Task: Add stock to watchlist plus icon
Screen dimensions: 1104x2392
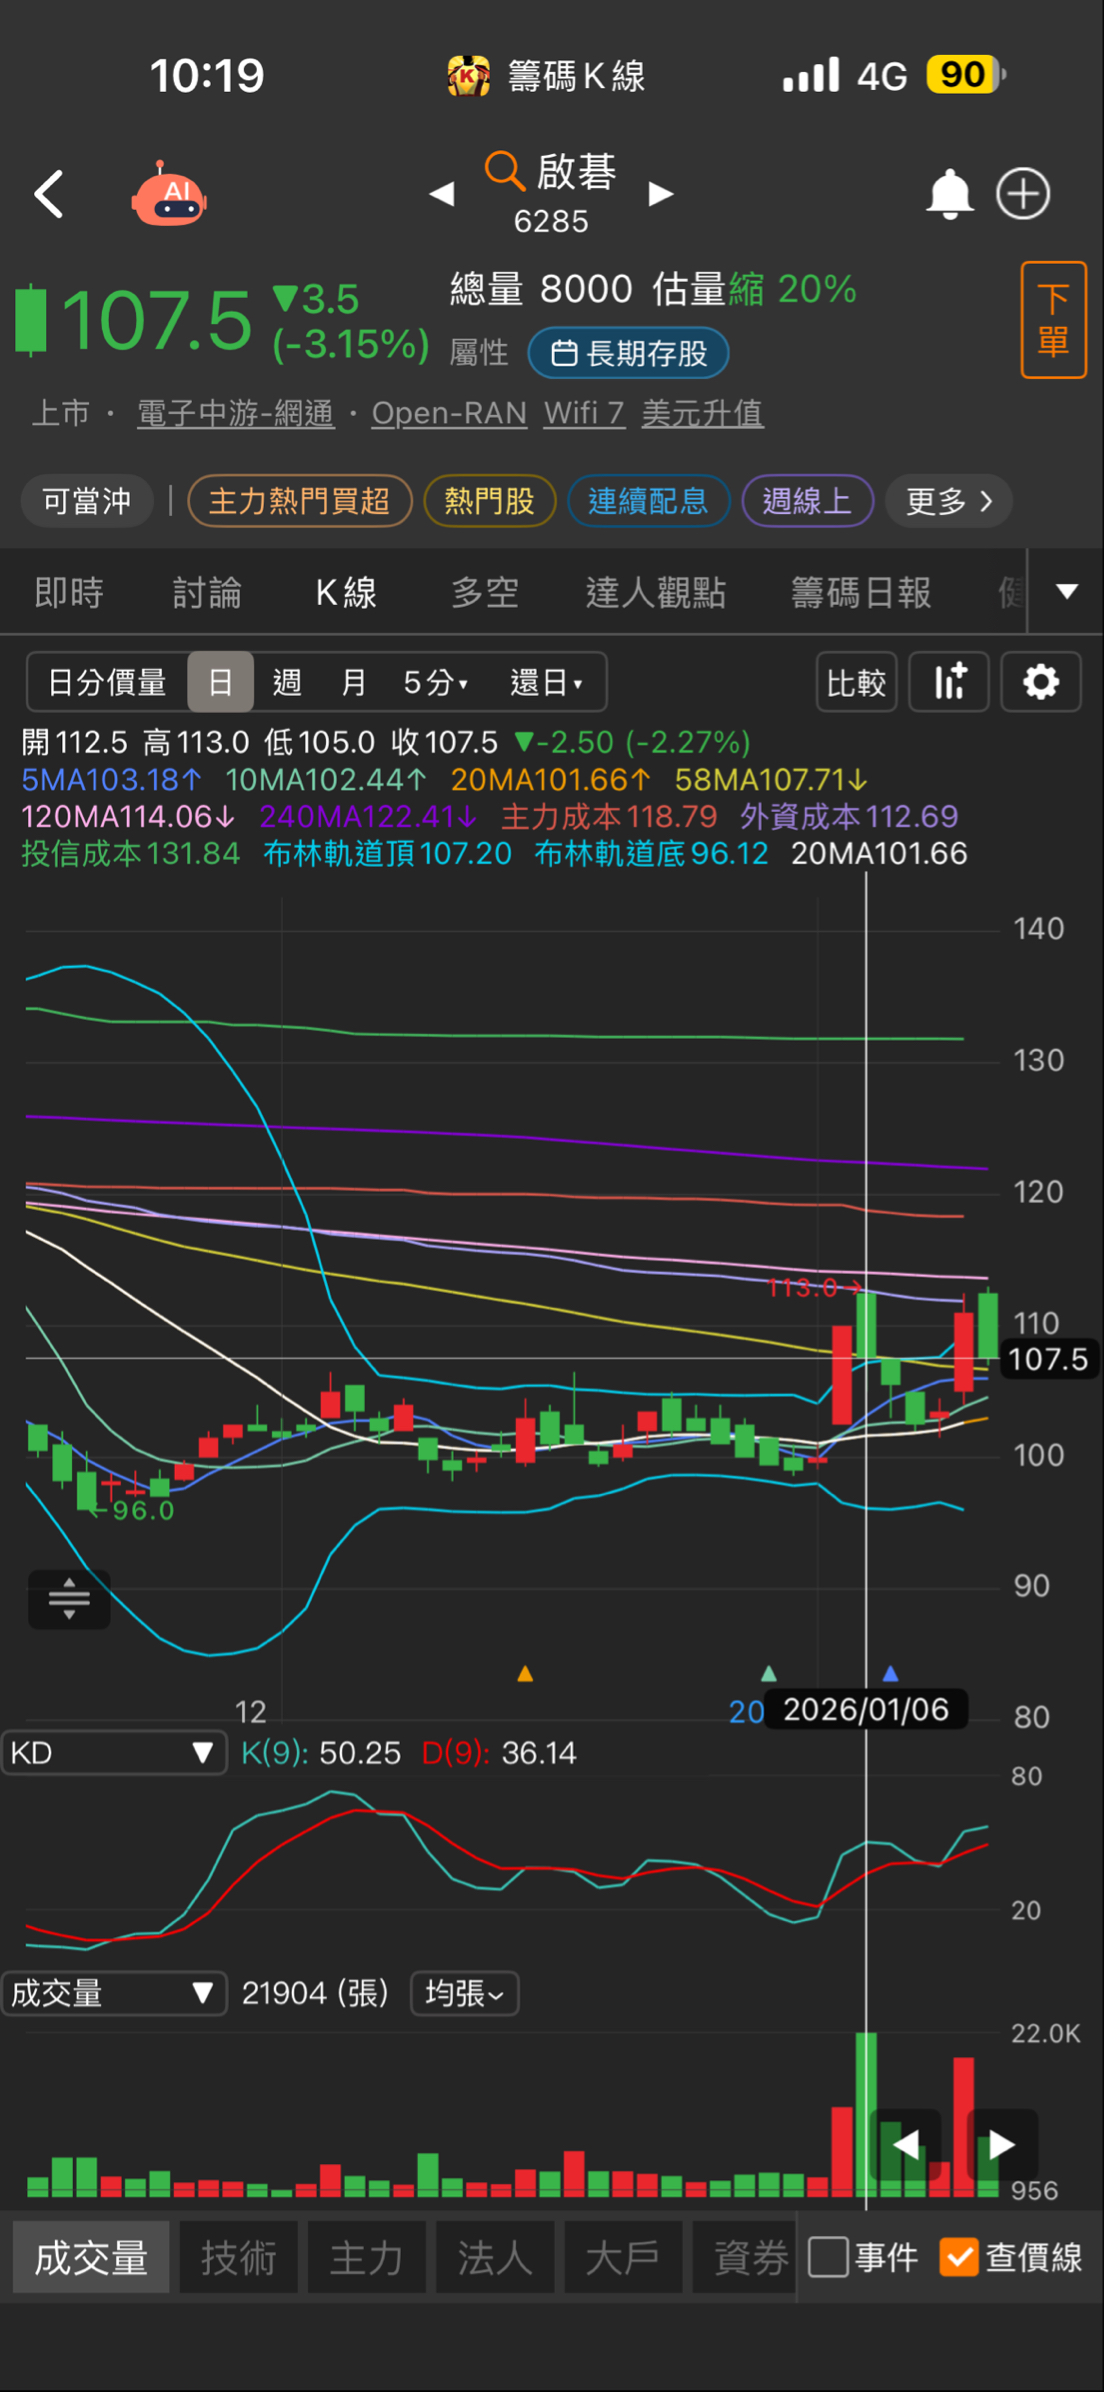Action: [1023, 194]
